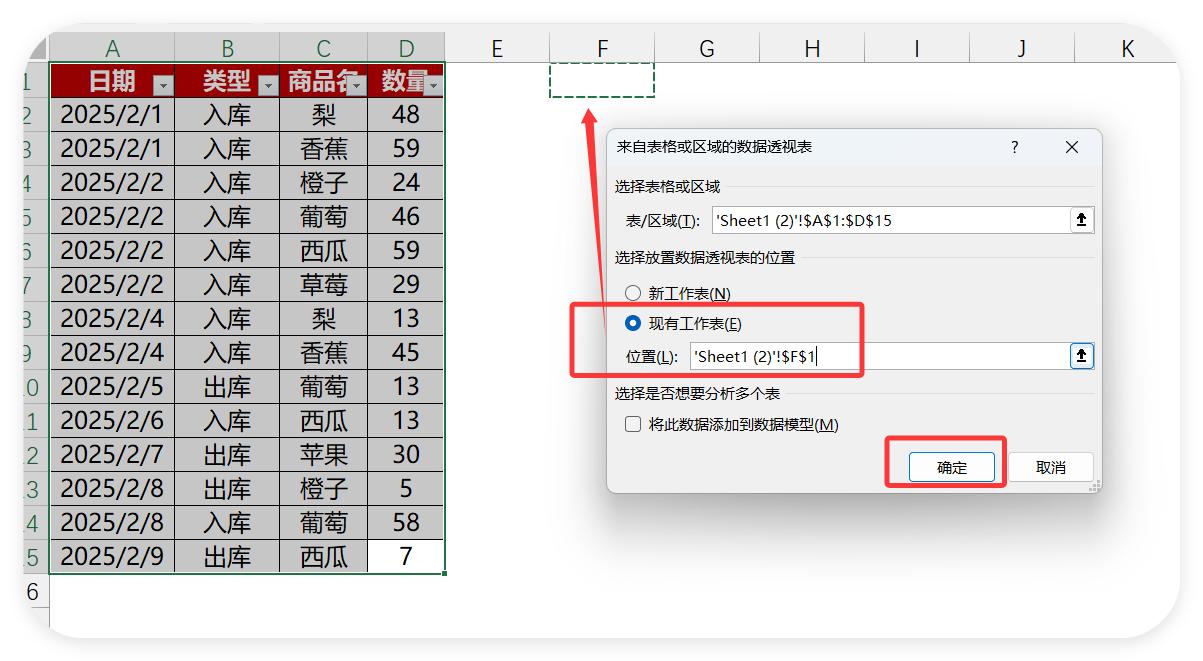The image size is (1203, 661).
Task: Select column A header
Action: [112, 48]
